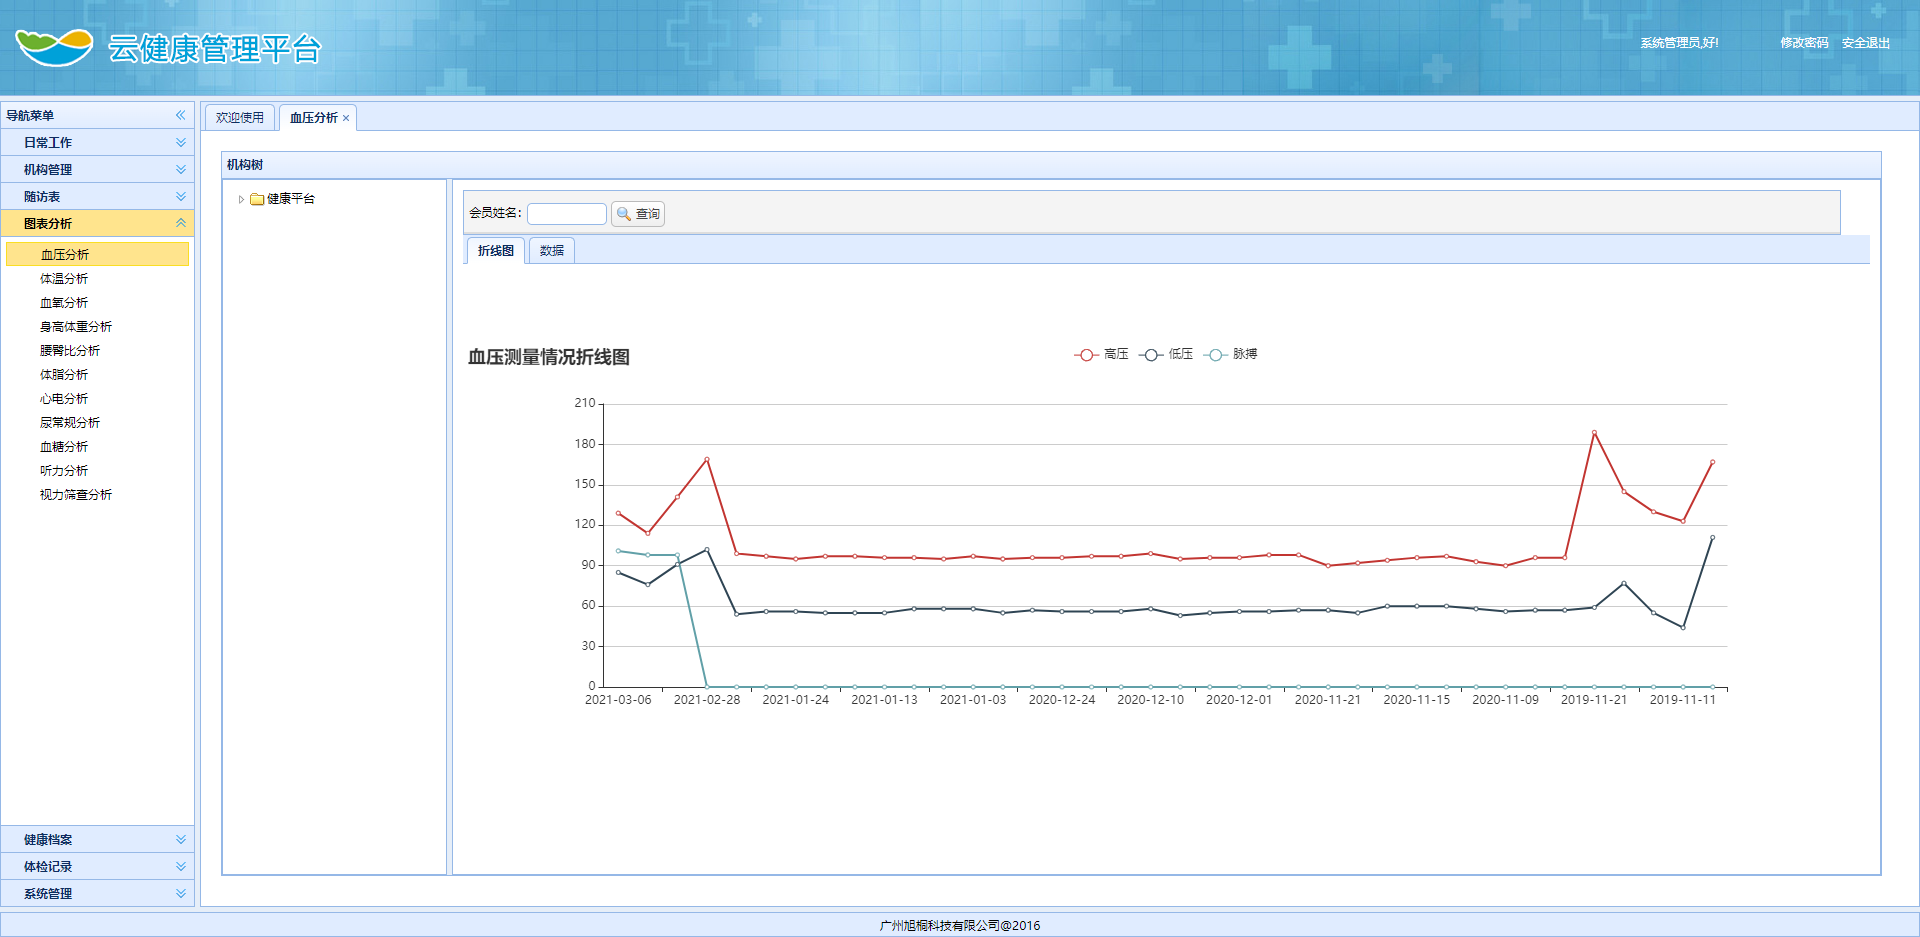Click the 2019-11-11 axis date label
The image size is (1920, 937).
tap(1683, 700)
